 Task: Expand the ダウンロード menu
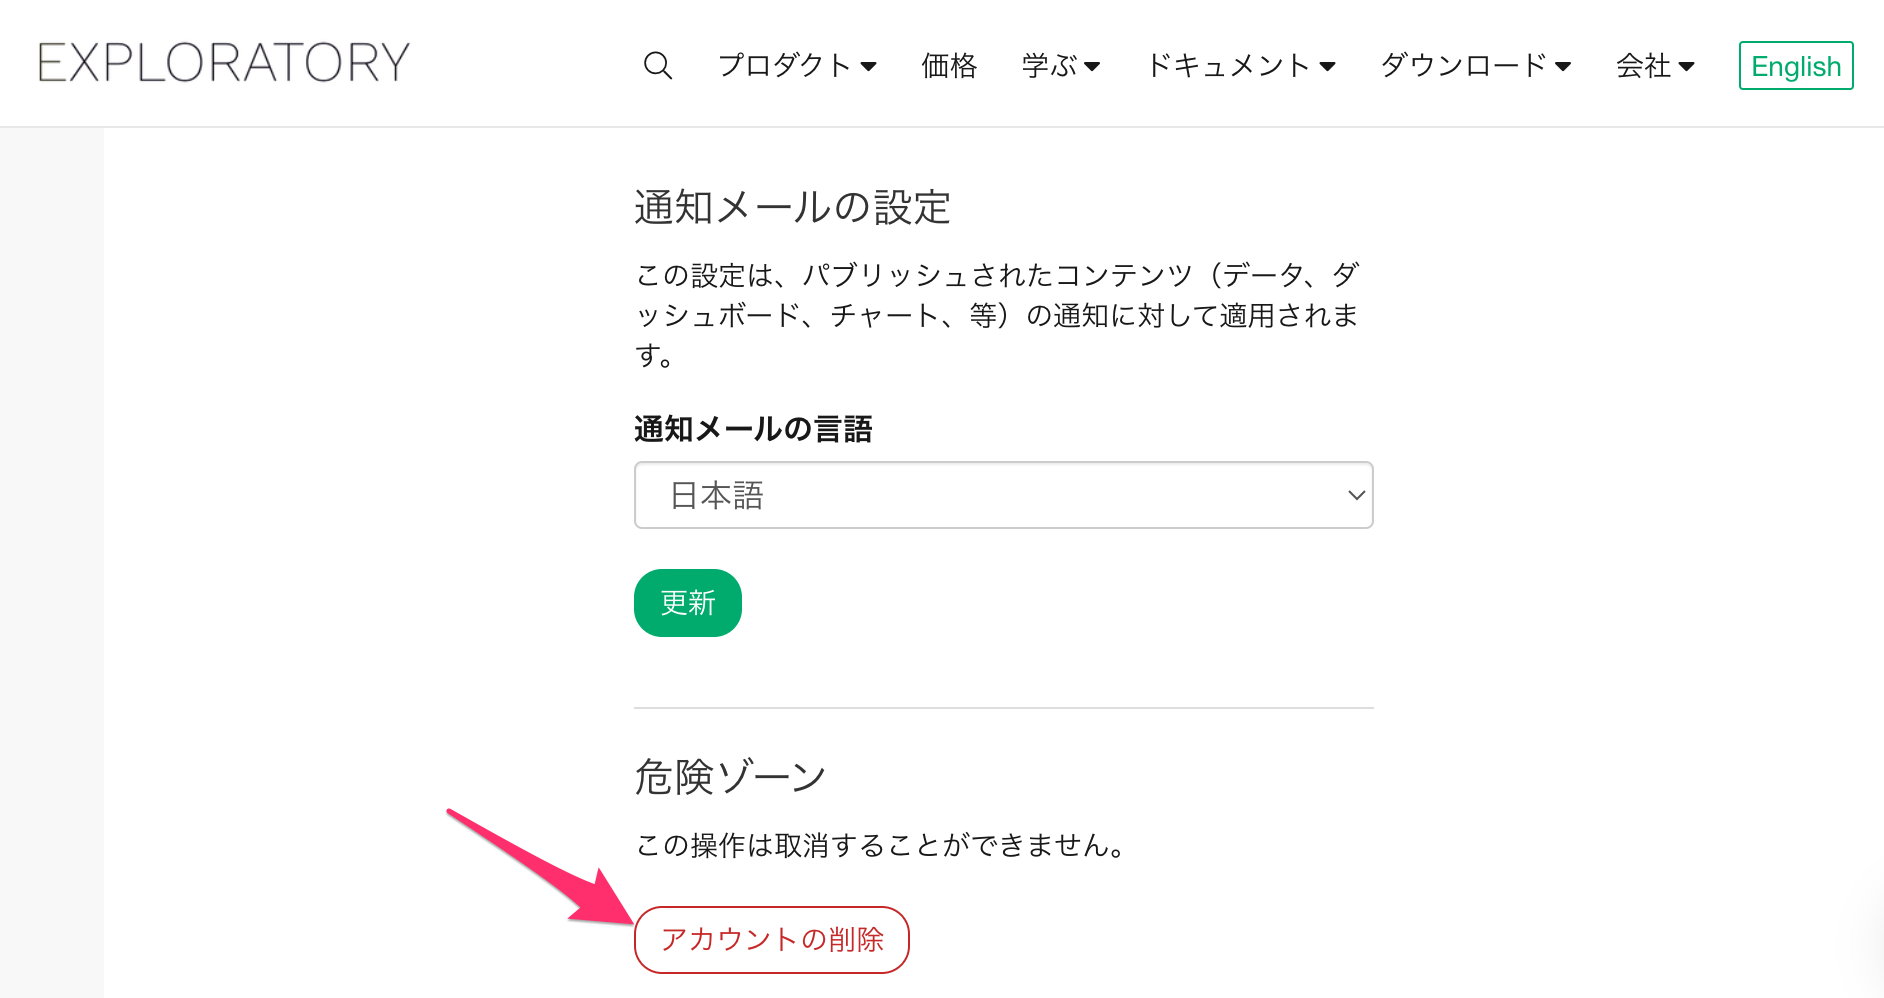click(1476, 66)
